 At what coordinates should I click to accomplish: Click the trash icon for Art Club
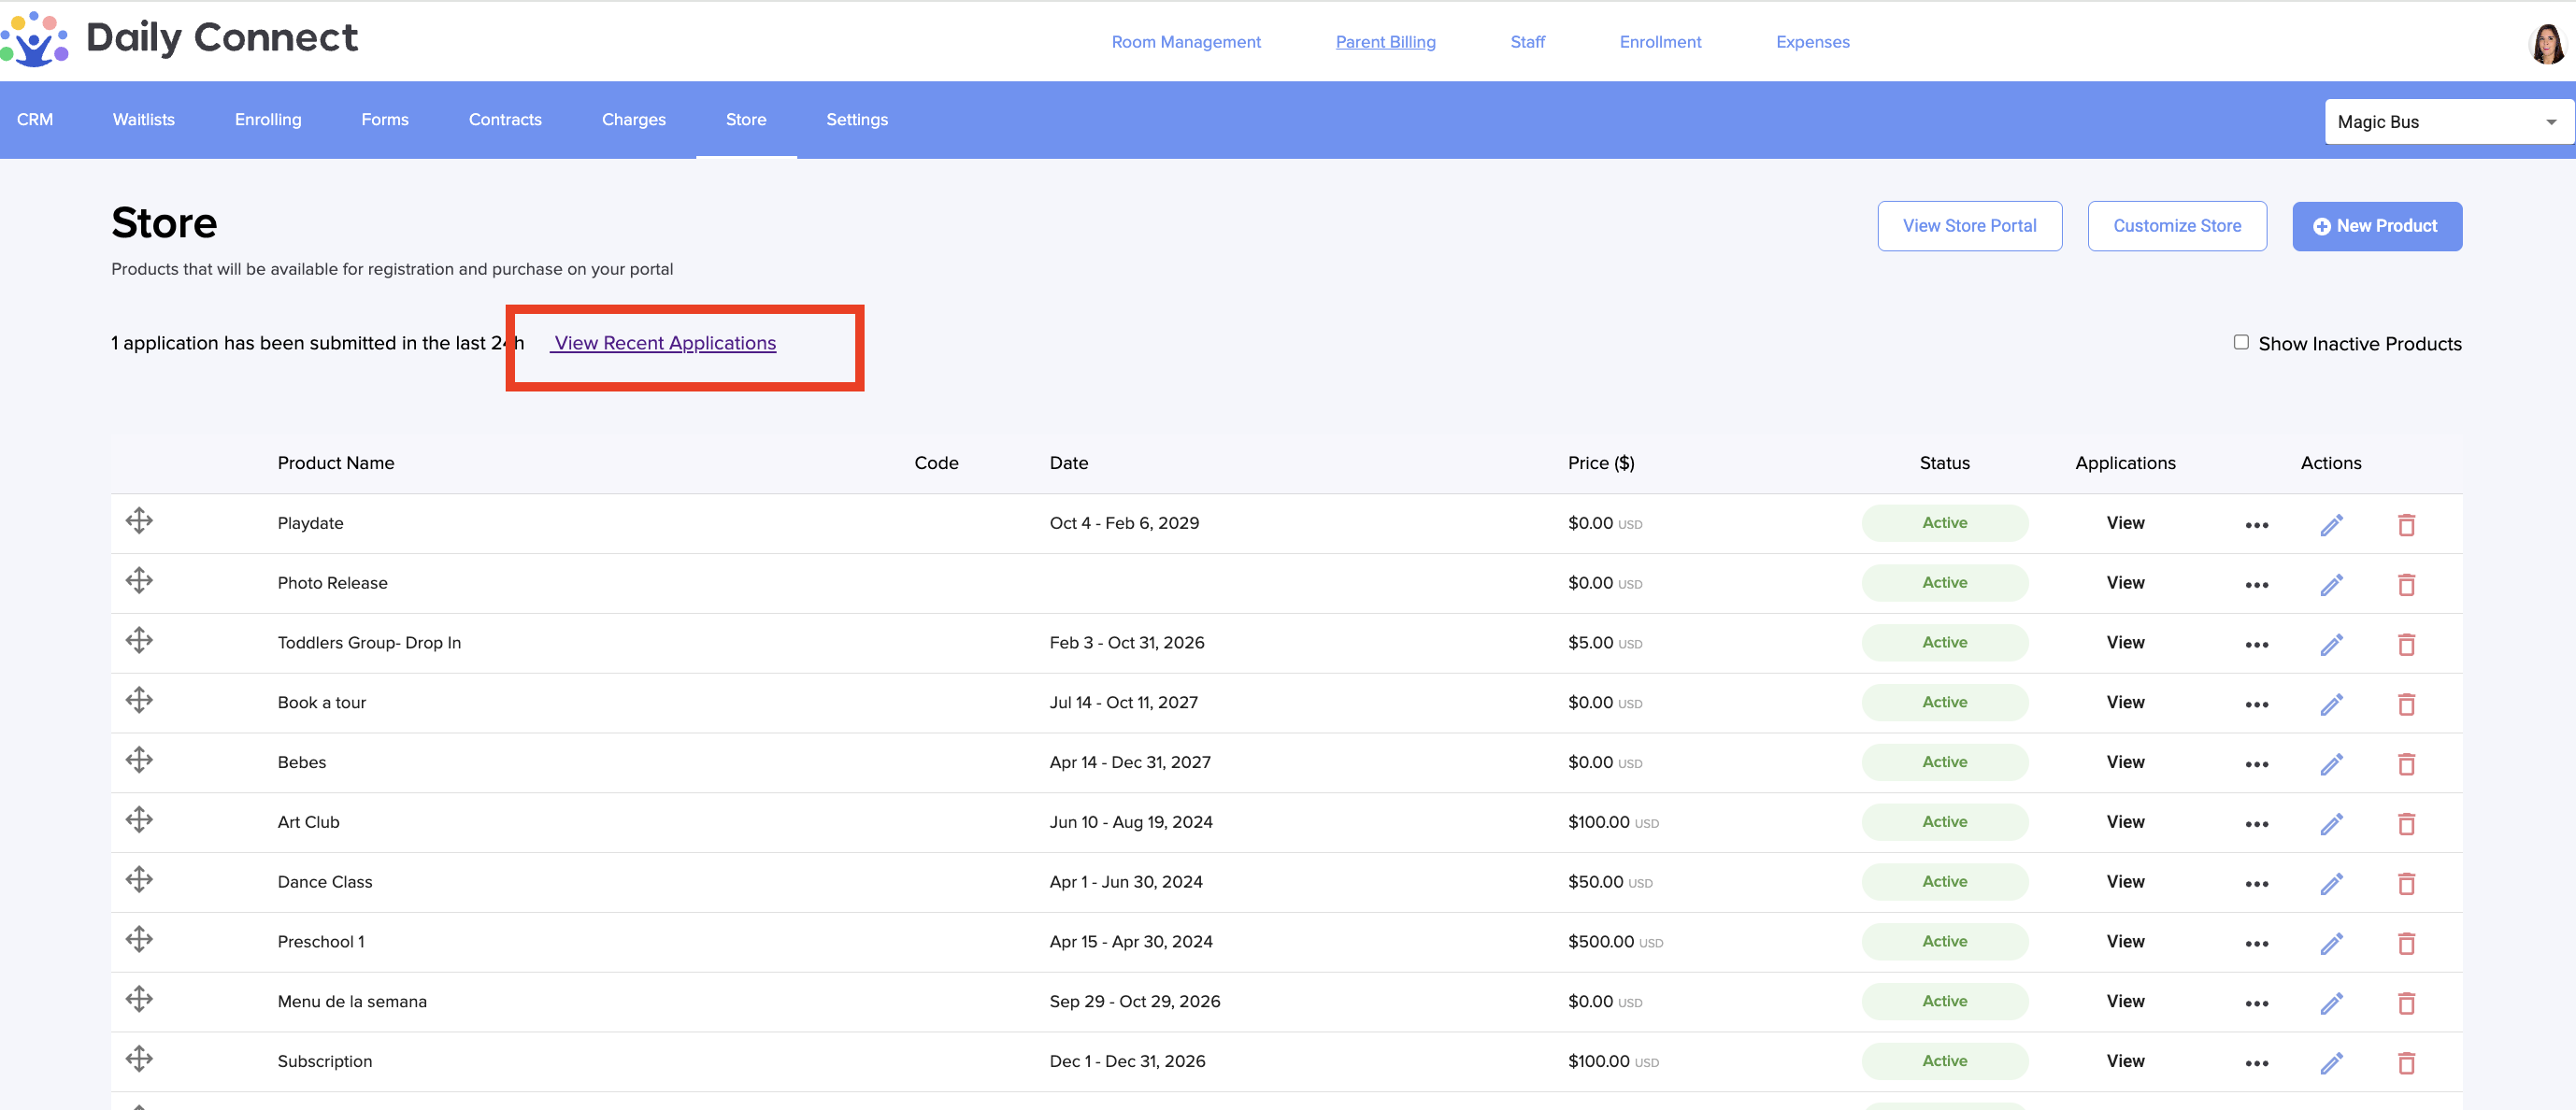(x=2406, y=823)
